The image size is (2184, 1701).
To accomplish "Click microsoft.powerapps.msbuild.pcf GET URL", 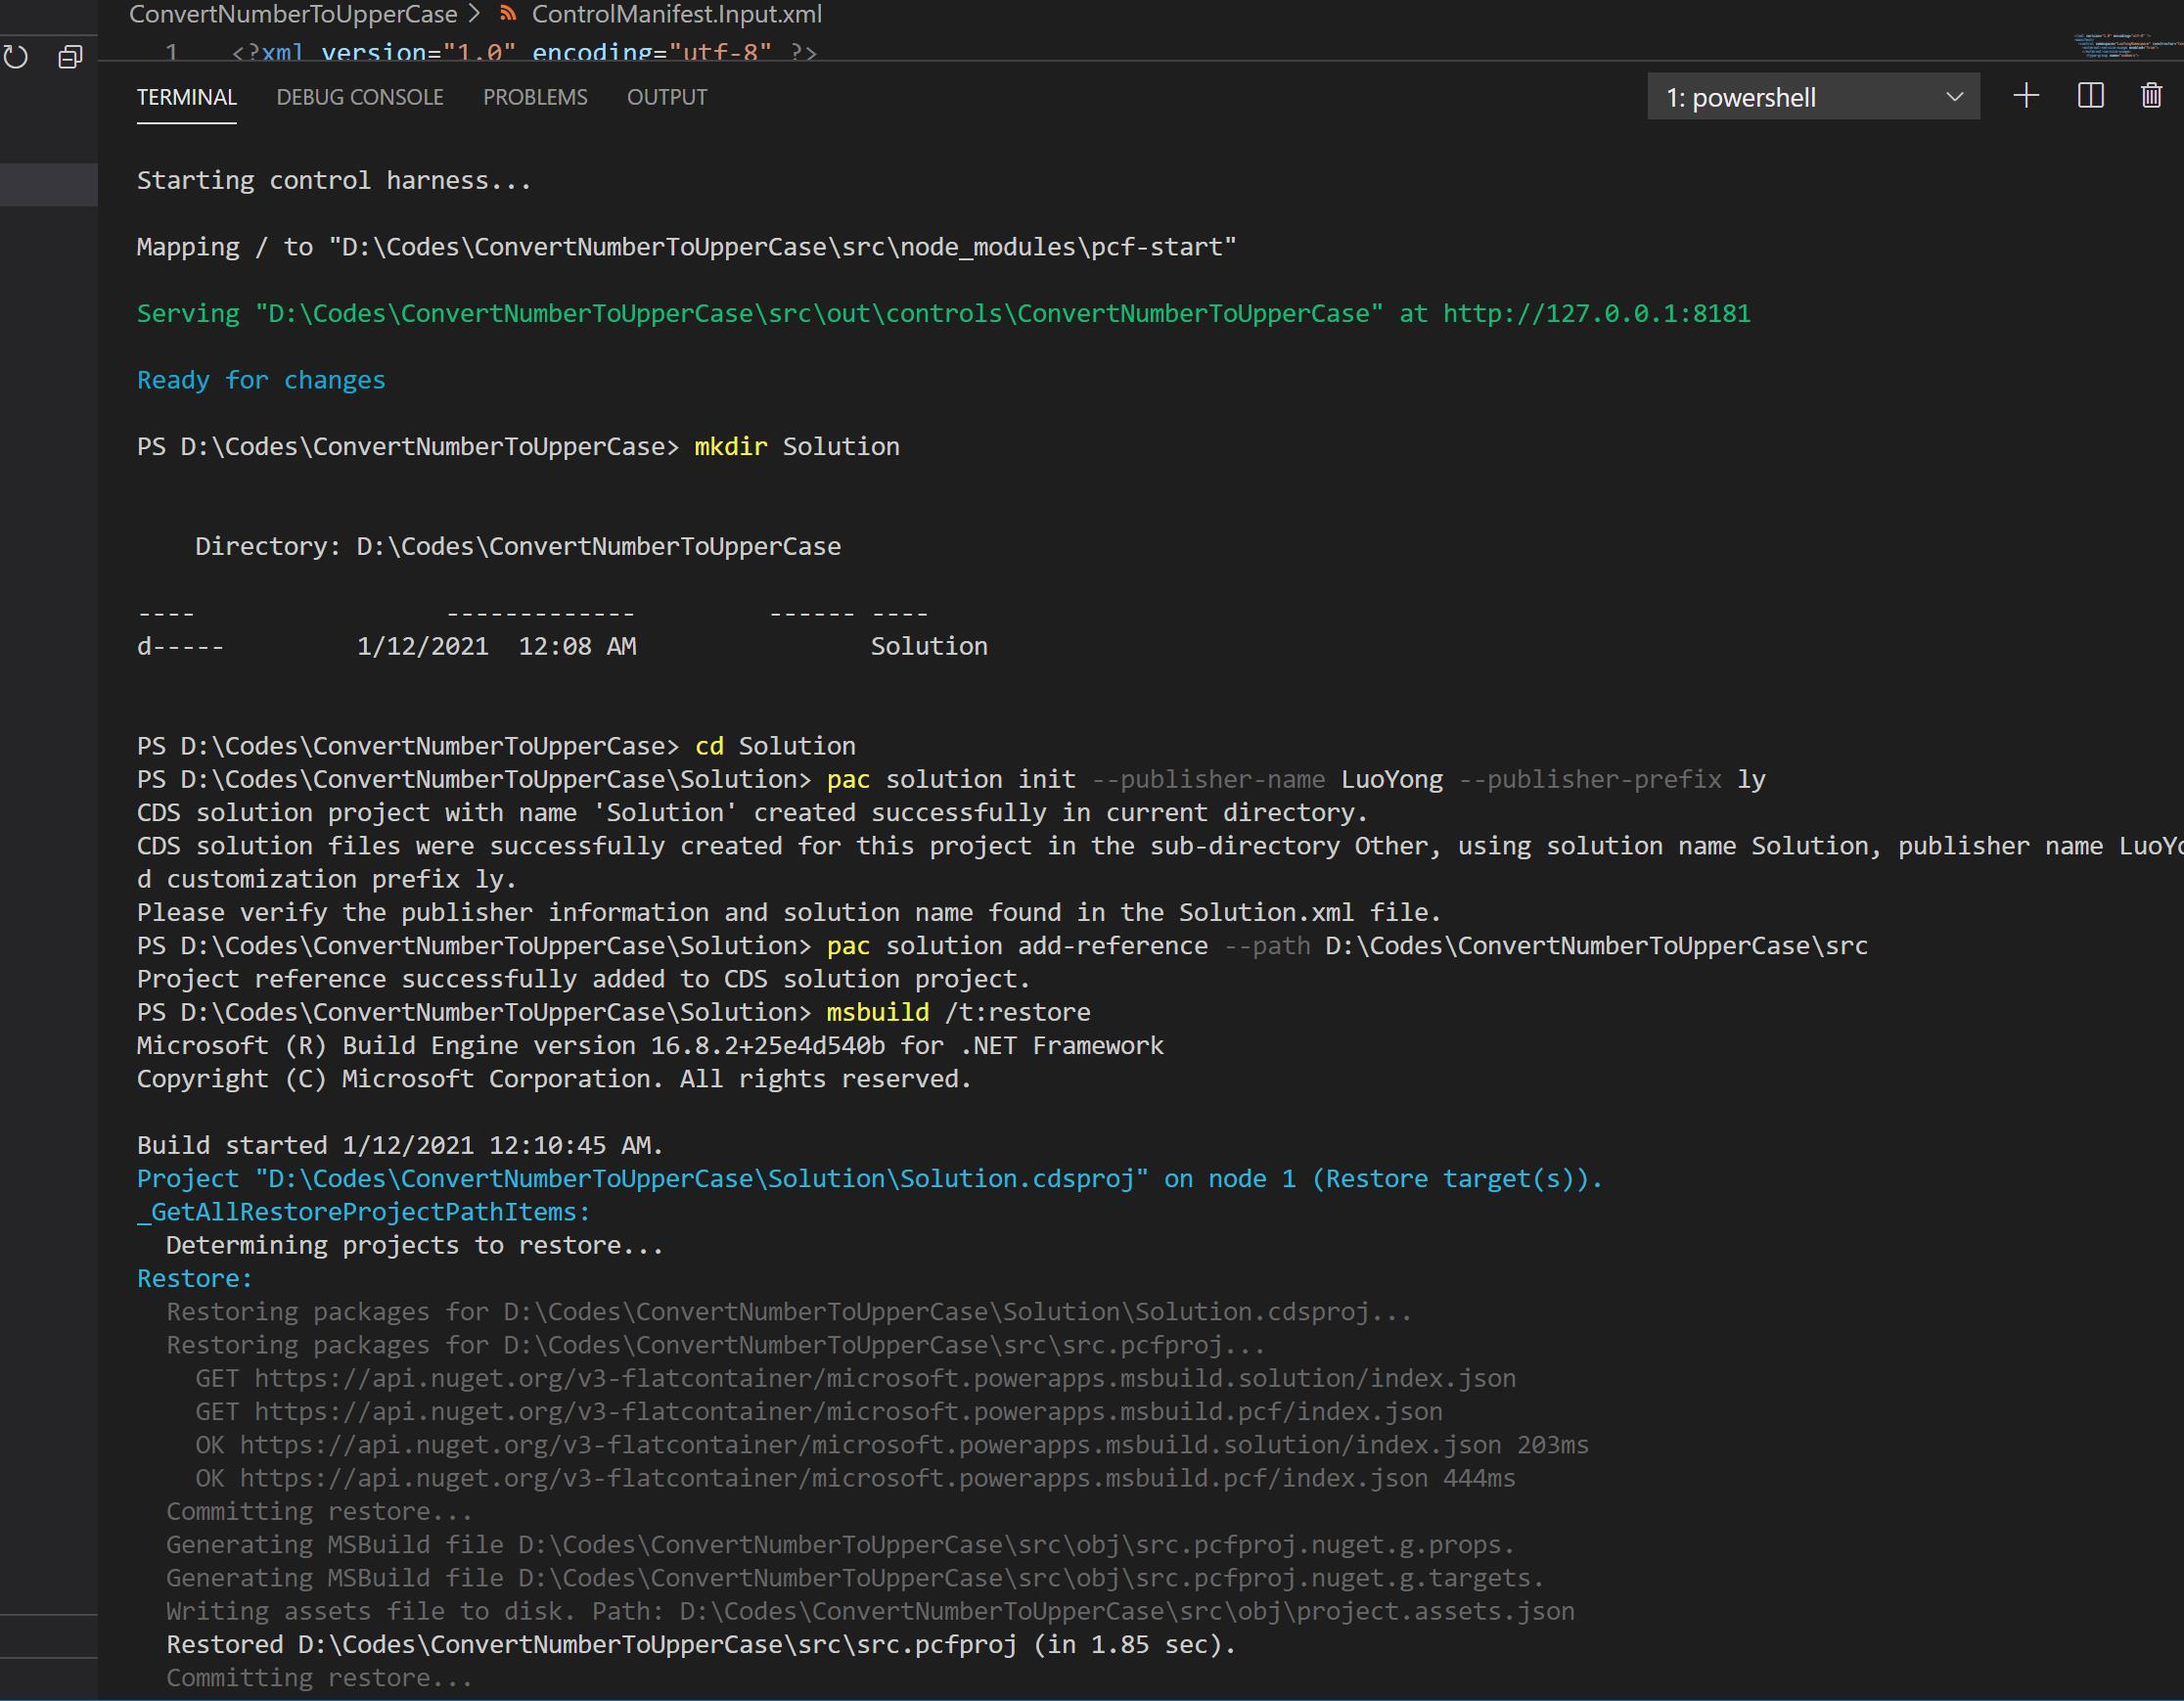I will 848,1412.
